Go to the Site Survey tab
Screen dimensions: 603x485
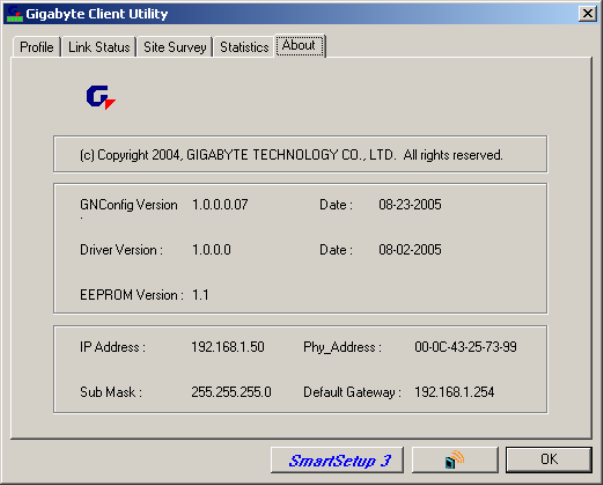tap(175, 47)
